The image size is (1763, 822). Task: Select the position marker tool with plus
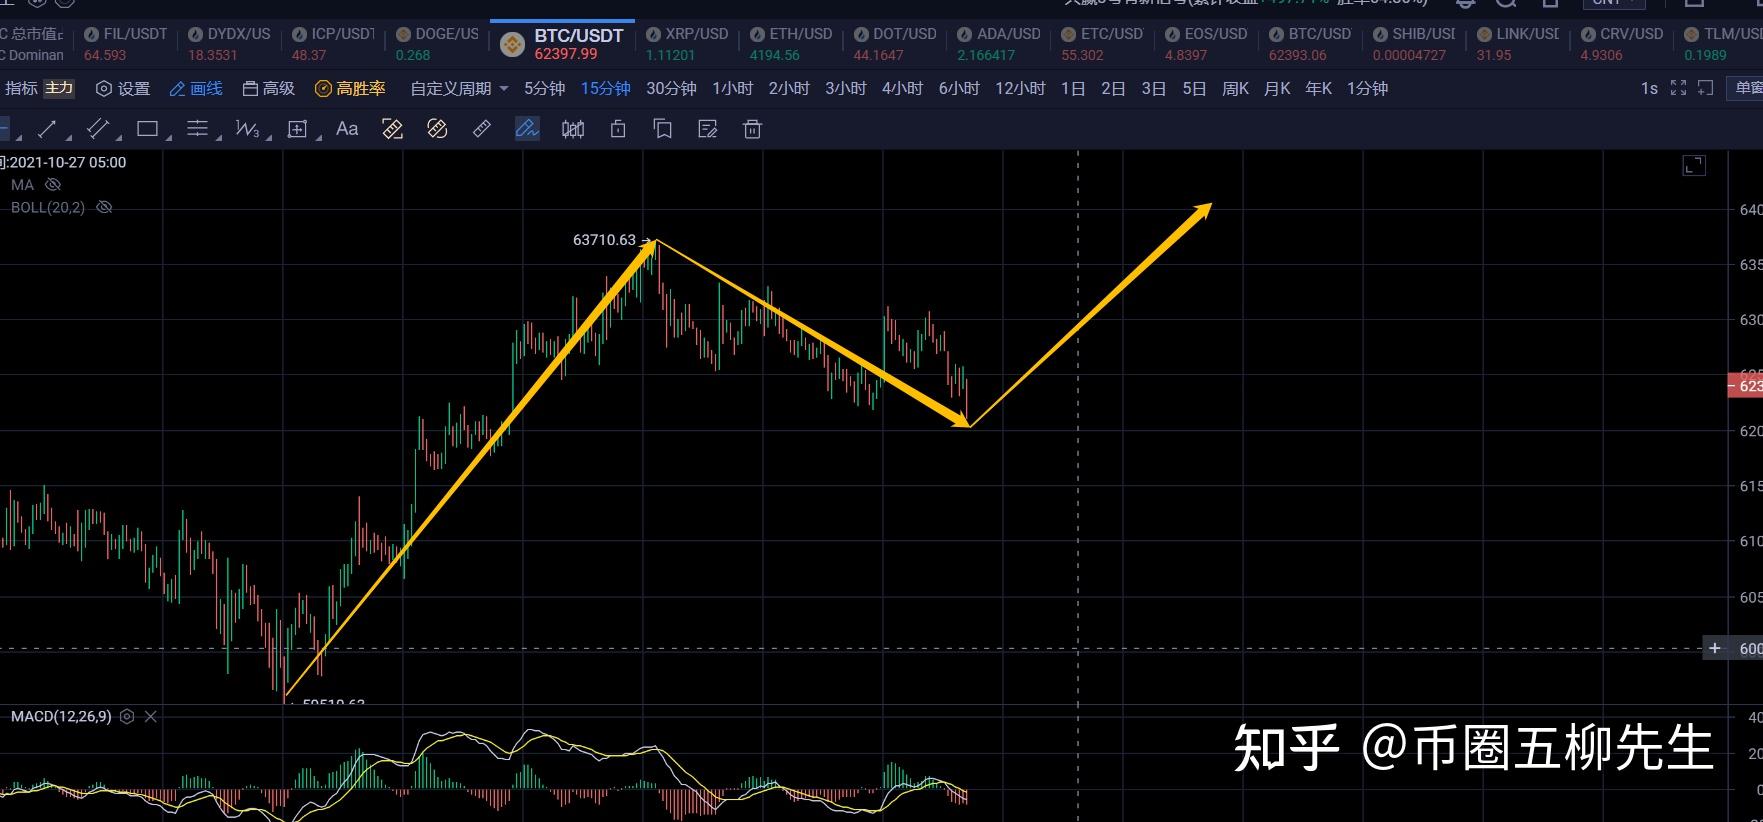click(x=297, y=129)
